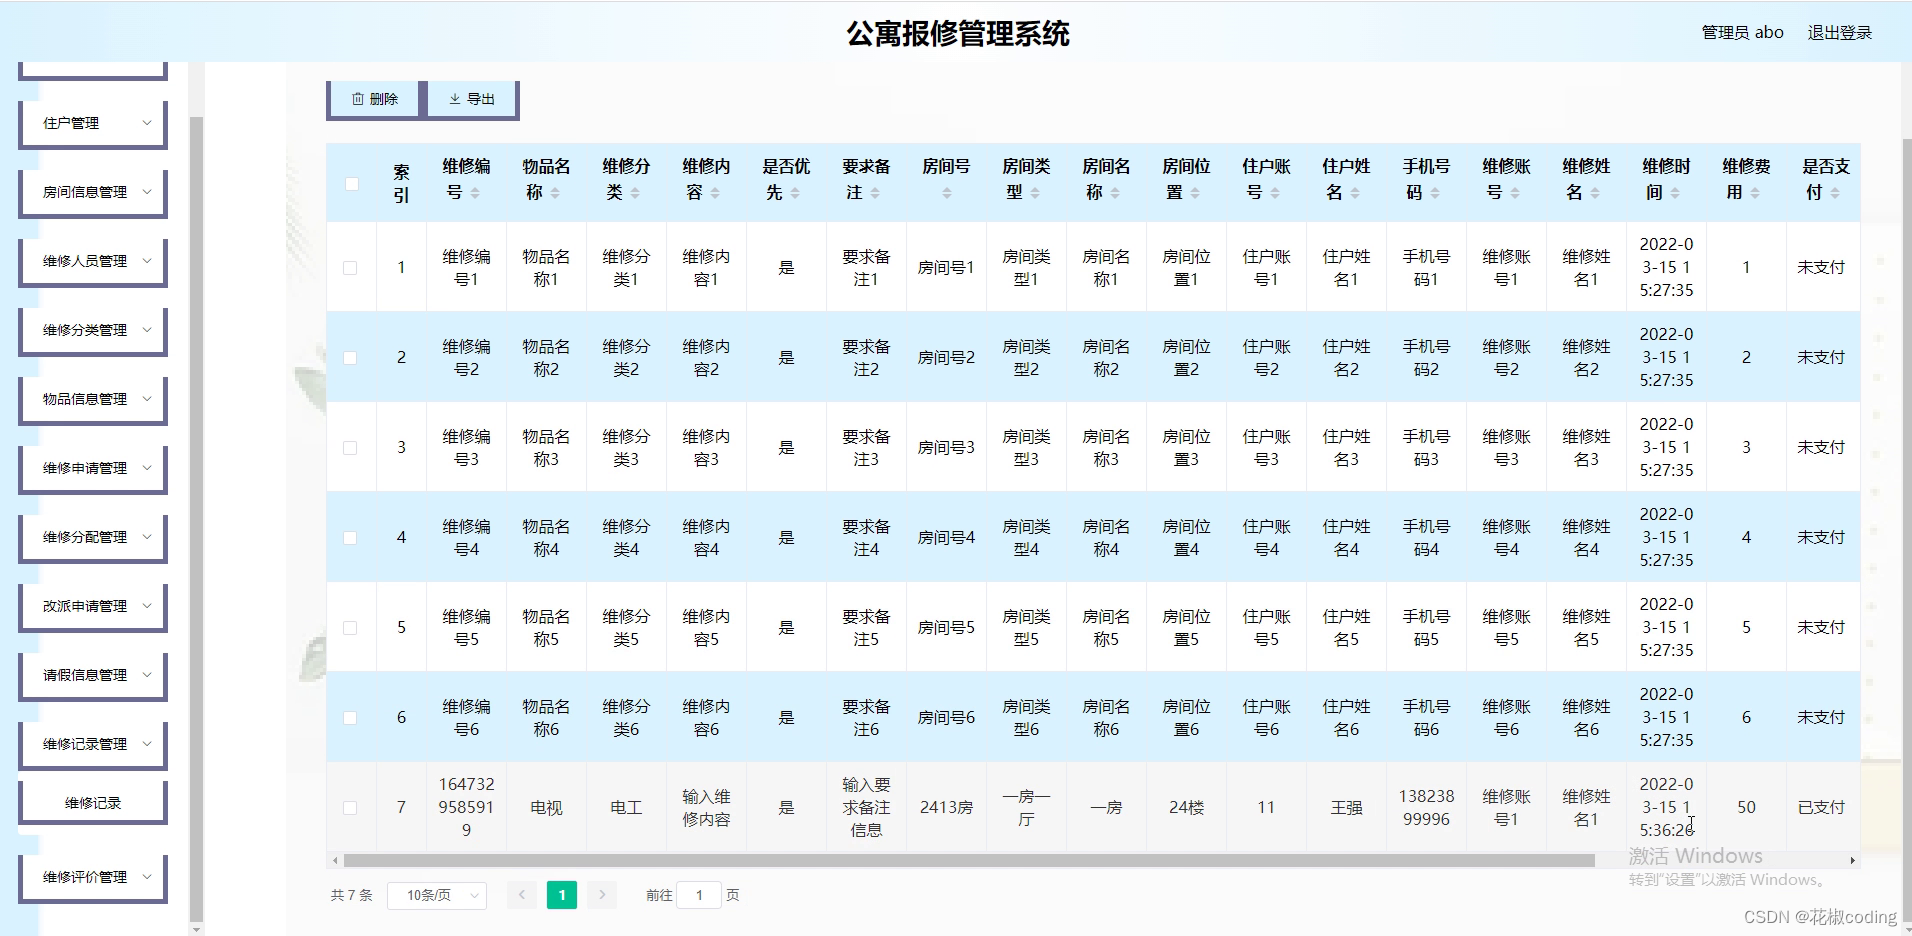Screen dimensions: 1912x936
Task: Click the previous page arrow
Action: click(521, 895)
